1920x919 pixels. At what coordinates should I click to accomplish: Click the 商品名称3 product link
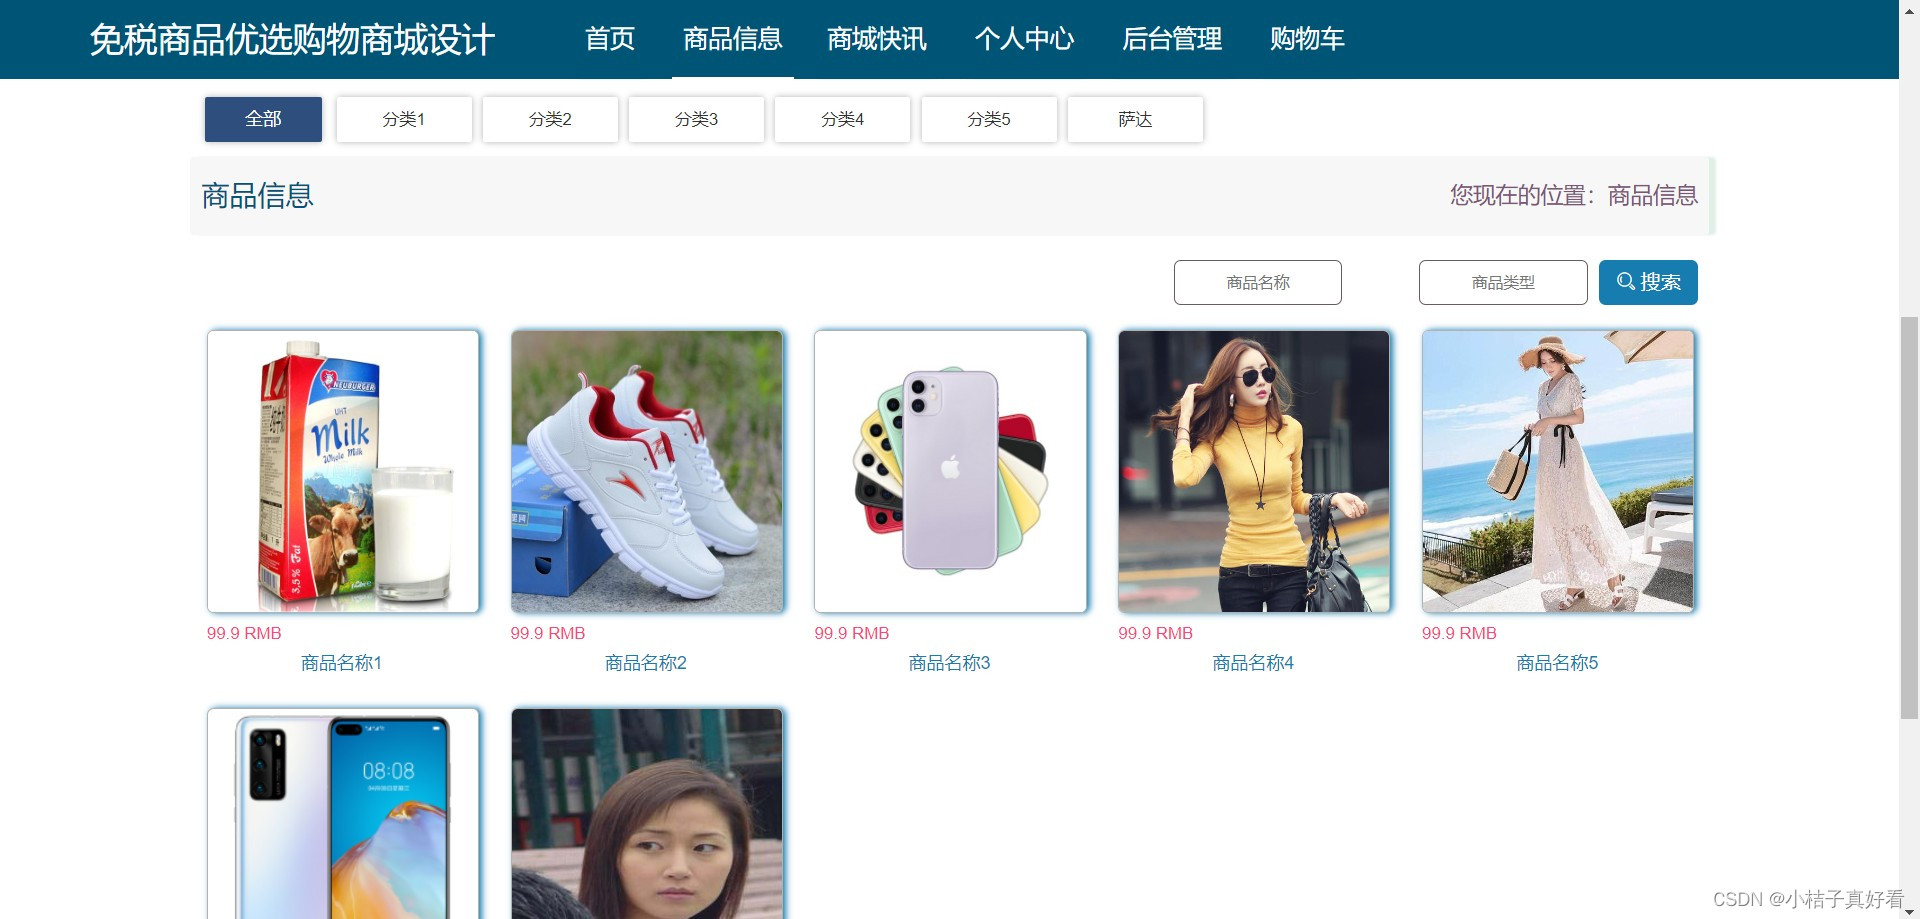[x=950, y=663]
